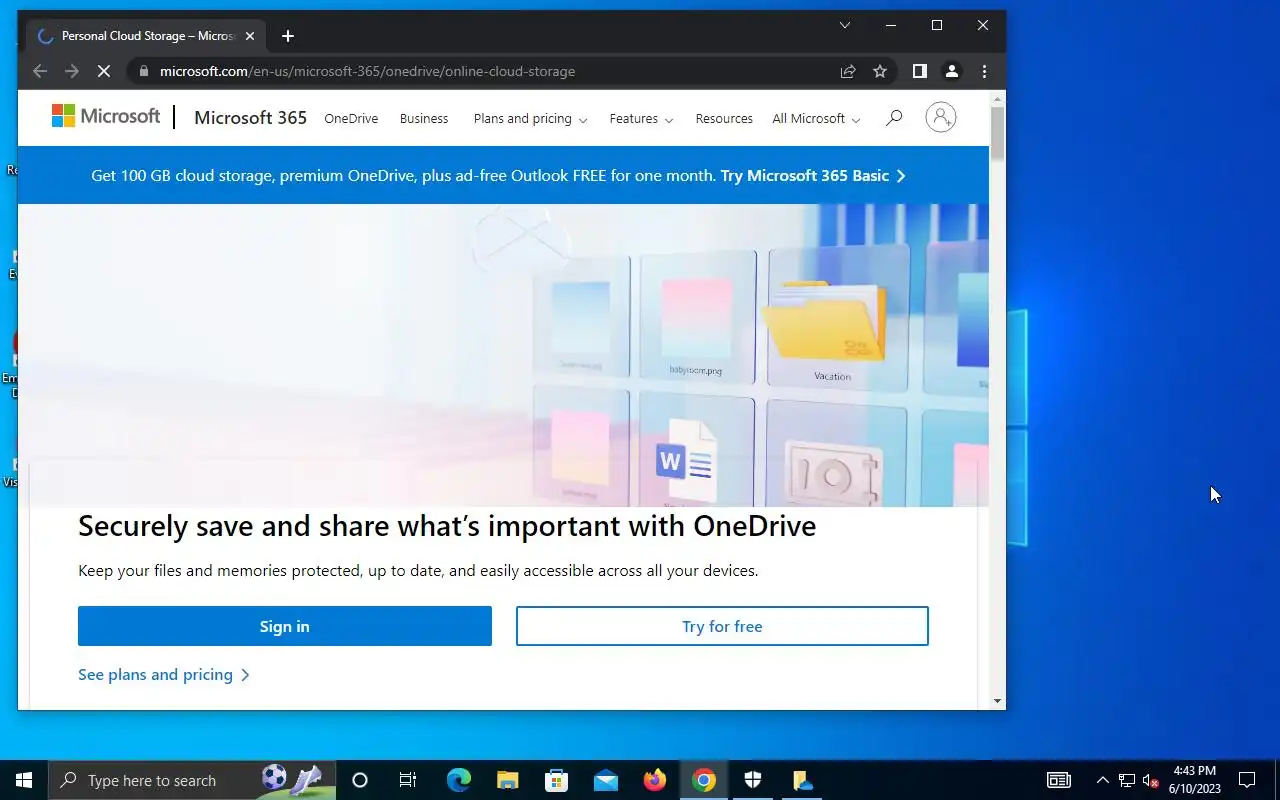Viewport: 1280px width, 800px height.
Task: Click Keep your files and memories text
Action: tap(418, 571)
